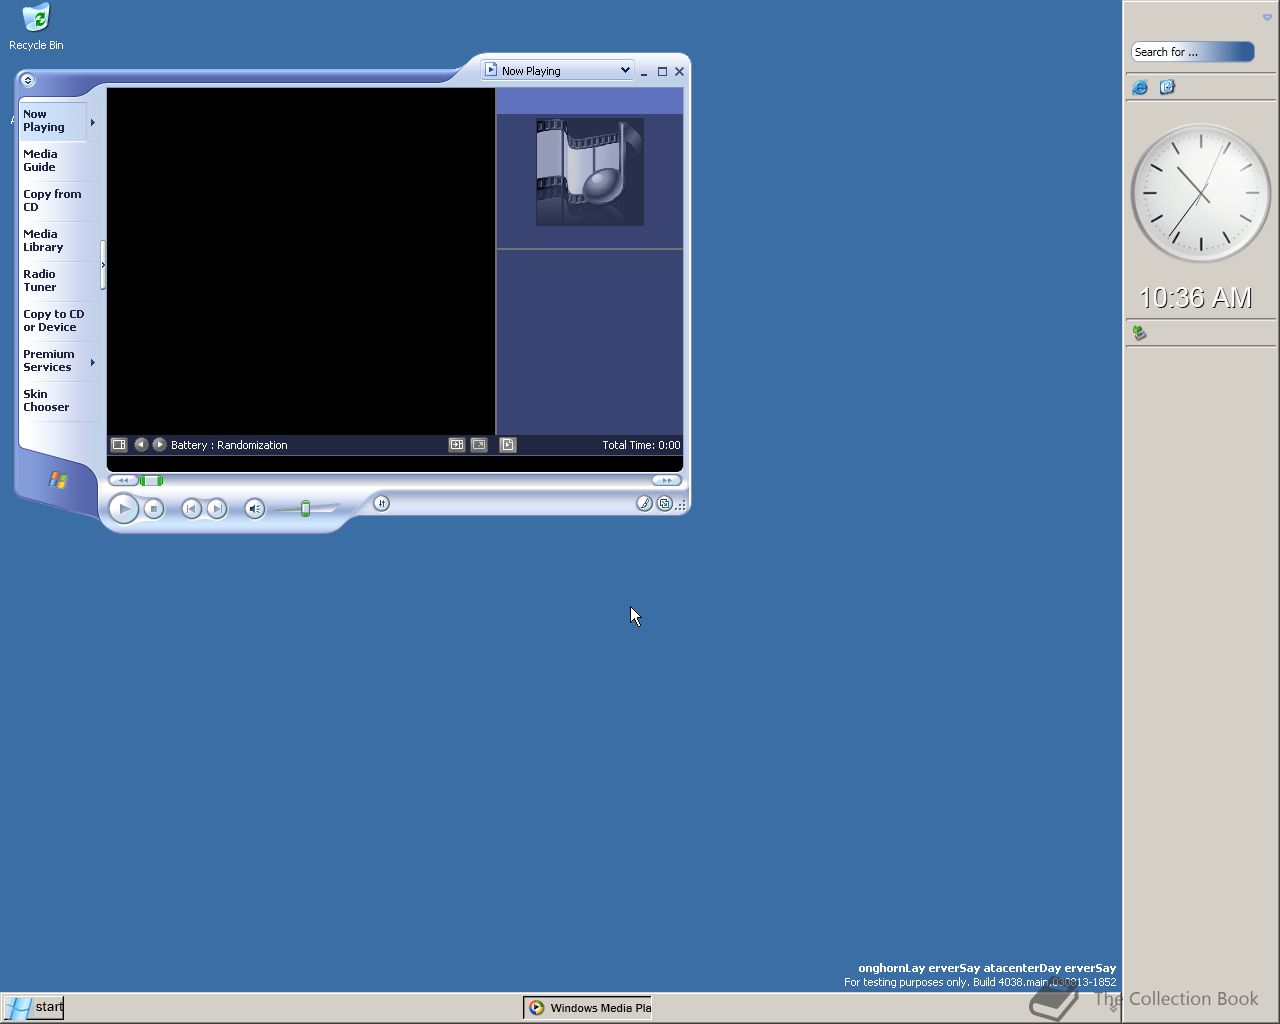Viewport: 1280px width, 1024px height.
Task: Click the 10:36 AM digital time
Action: (1195, 298)
